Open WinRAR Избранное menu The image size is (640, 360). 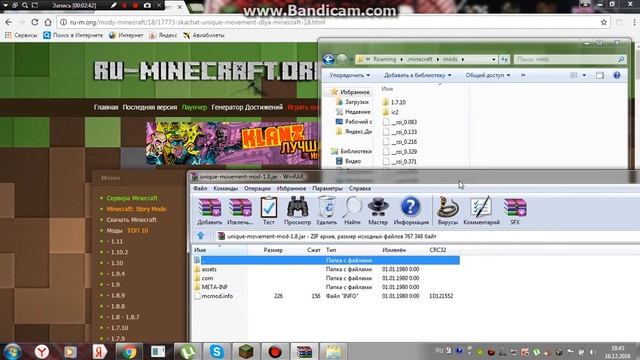[291, 188]
